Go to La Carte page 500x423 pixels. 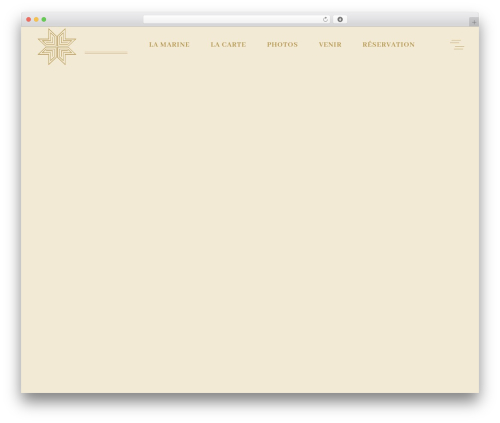click(x=228, y=45)
